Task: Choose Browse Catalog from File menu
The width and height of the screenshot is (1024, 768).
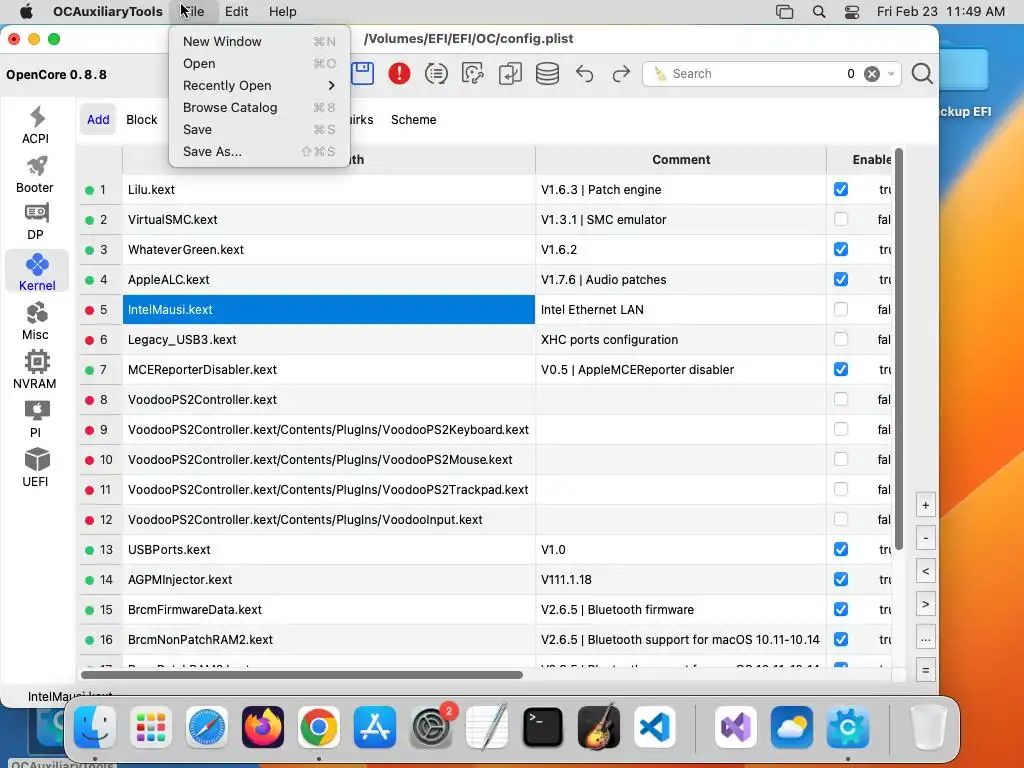Action: (259, 107)
